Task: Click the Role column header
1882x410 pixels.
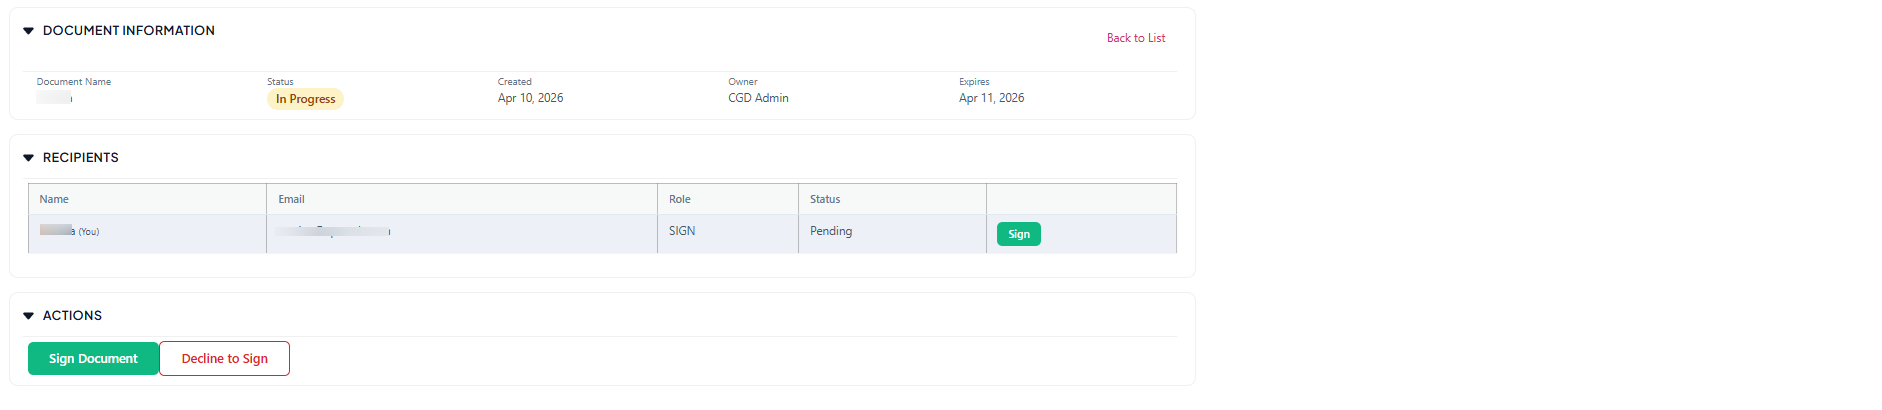Action: 680,199
